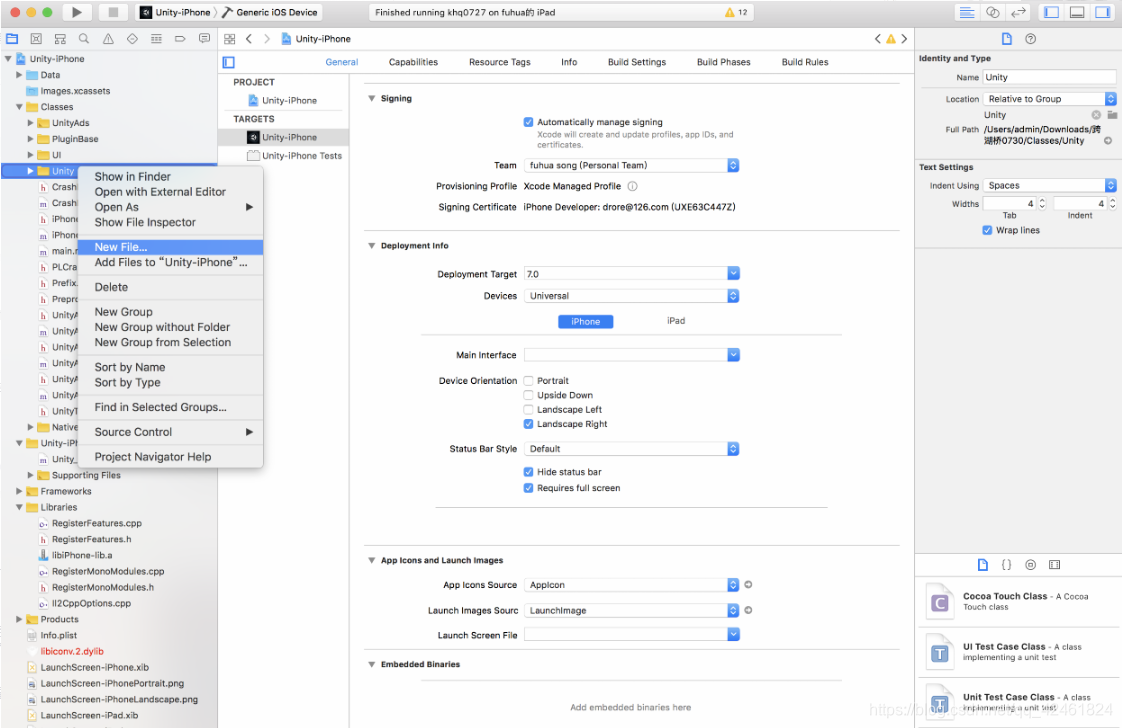Show the File inspector tab icon
Image resolution: width=1122 pixels, height=728 pixels.
(x=1007, y=39)
